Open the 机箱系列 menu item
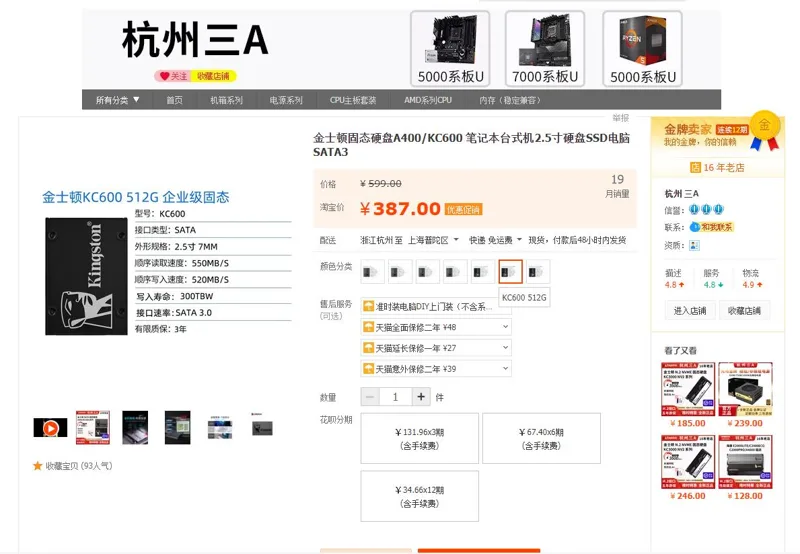This screenshot has width=800, height=554. [227, 100]
